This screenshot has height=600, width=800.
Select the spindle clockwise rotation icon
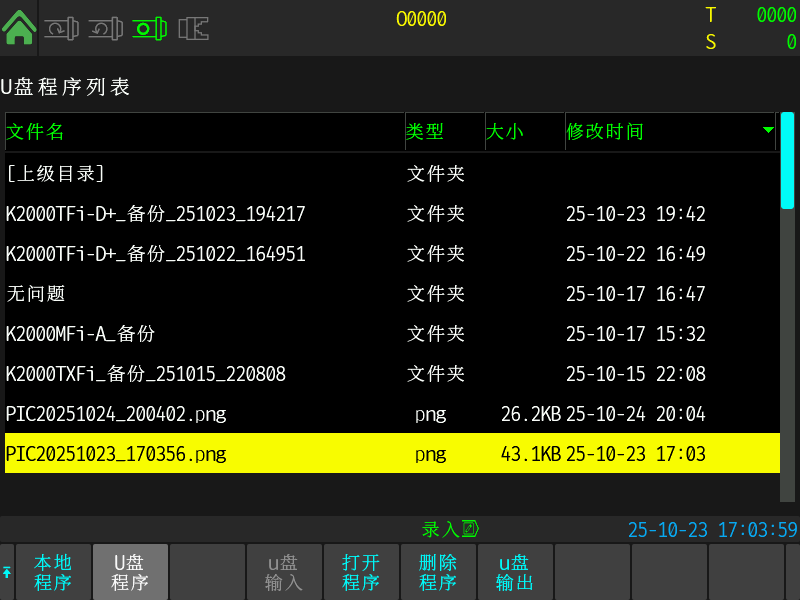[61, 29]
